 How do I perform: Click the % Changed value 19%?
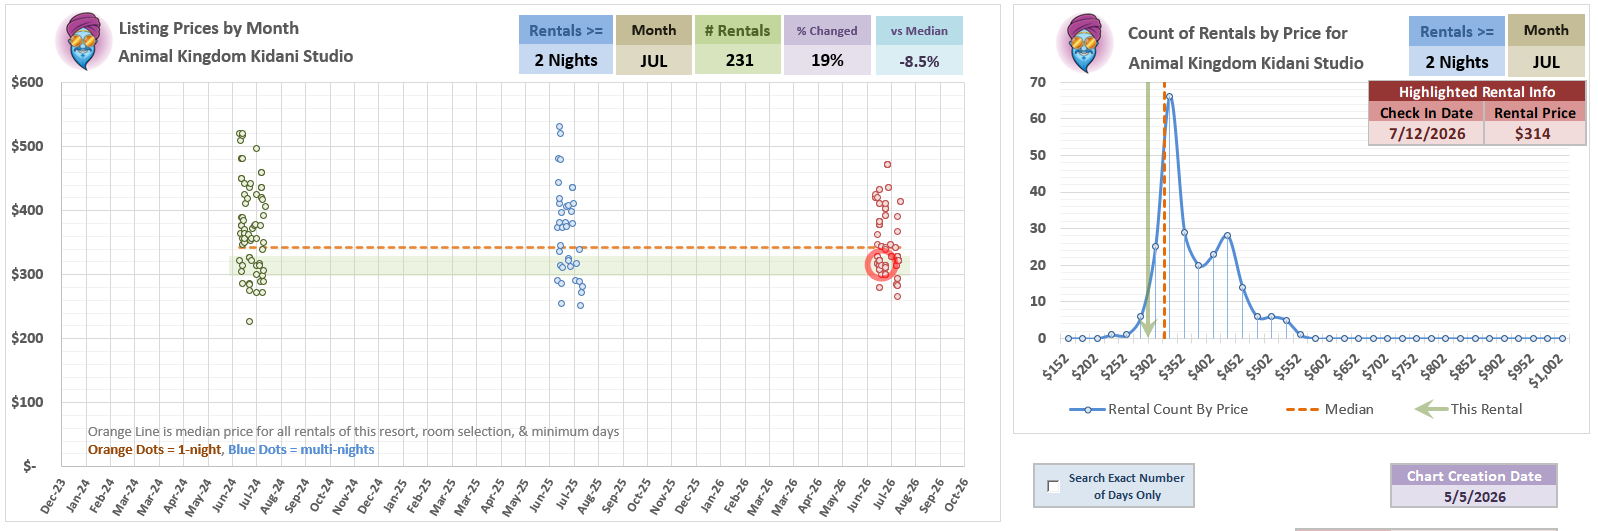[x=827, y=60]
